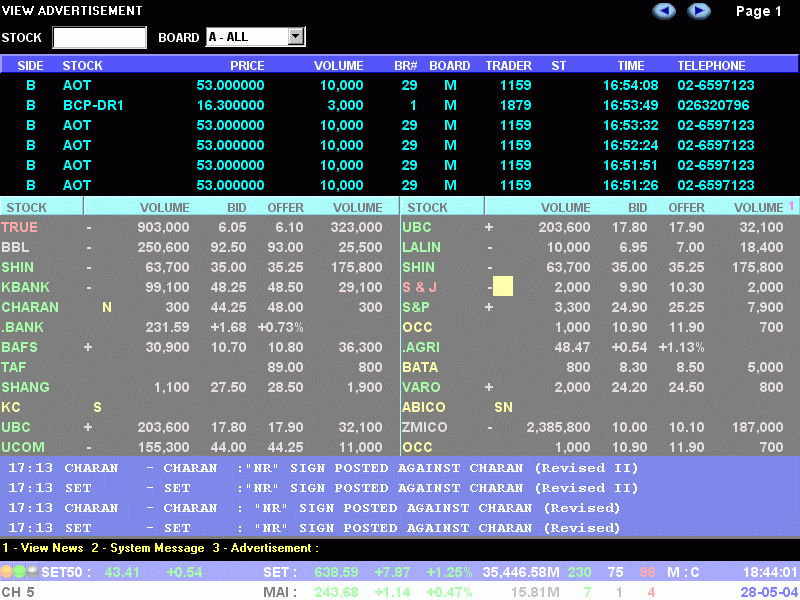Screen dimensions: 800x600
Task: Select the BCP-DR1 advertisement row
Action: (x=400, y=105)
